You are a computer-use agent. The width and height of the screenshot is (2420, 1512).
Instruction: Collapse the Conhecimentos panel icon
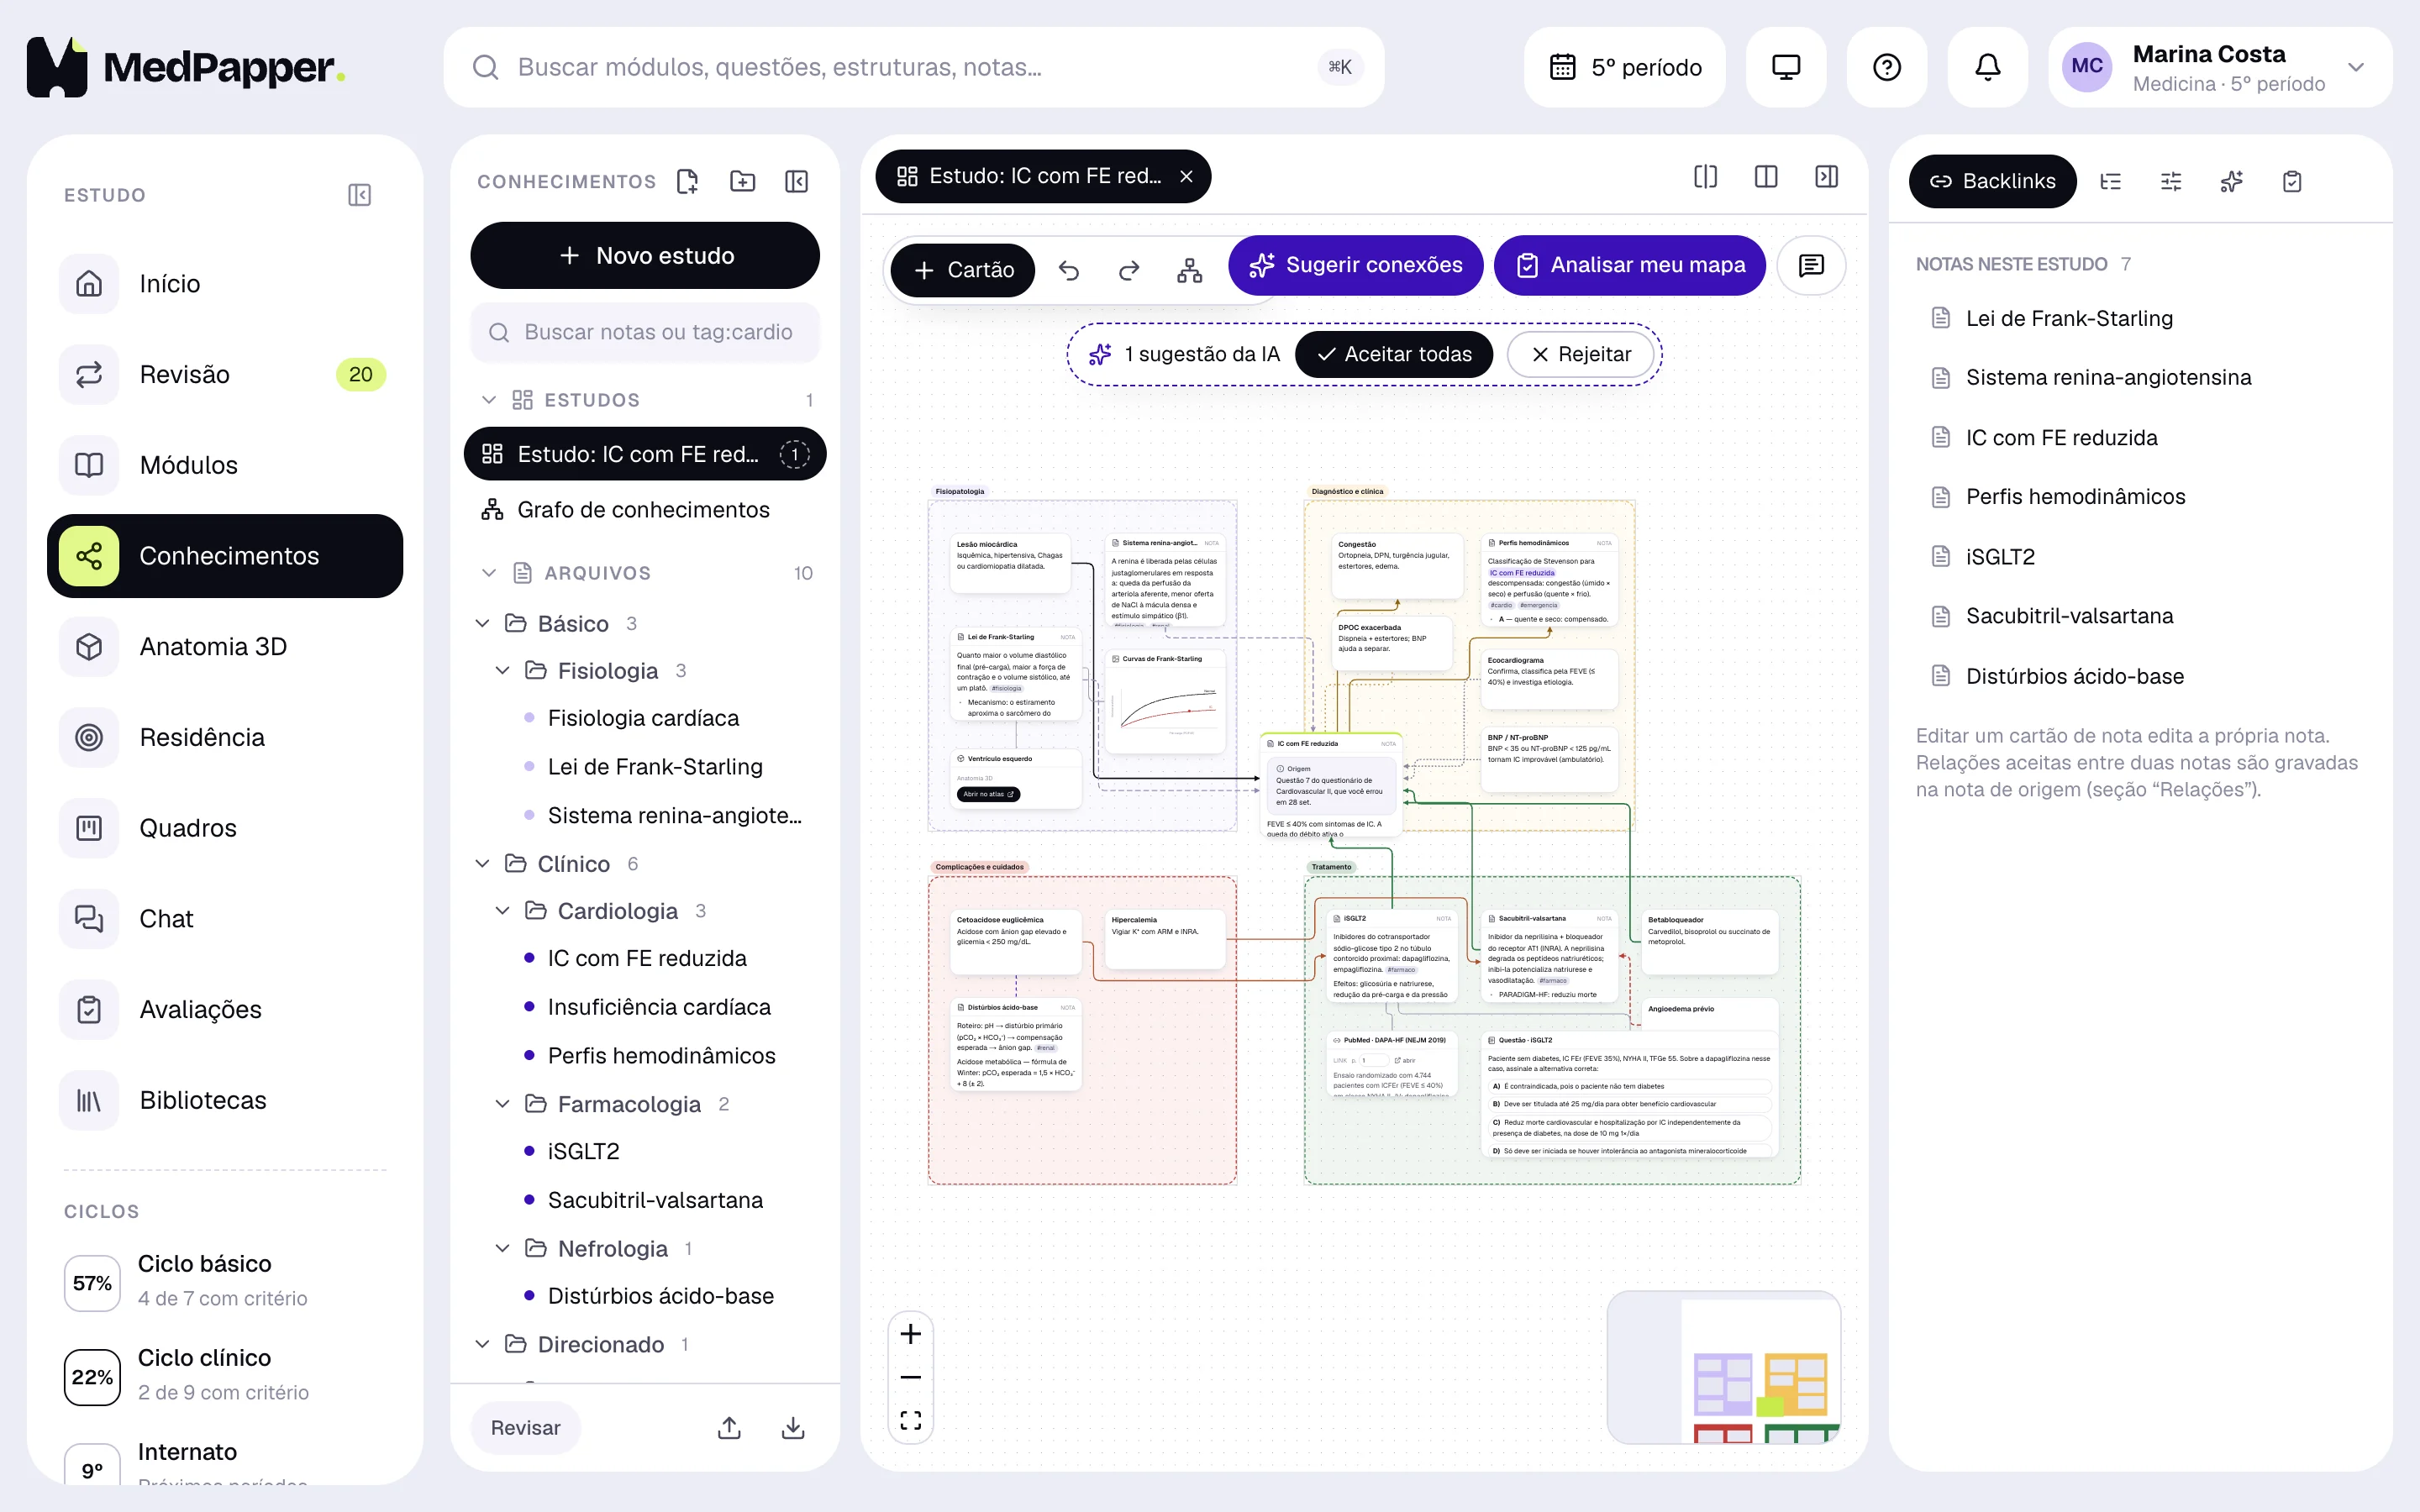coord(797,181)
